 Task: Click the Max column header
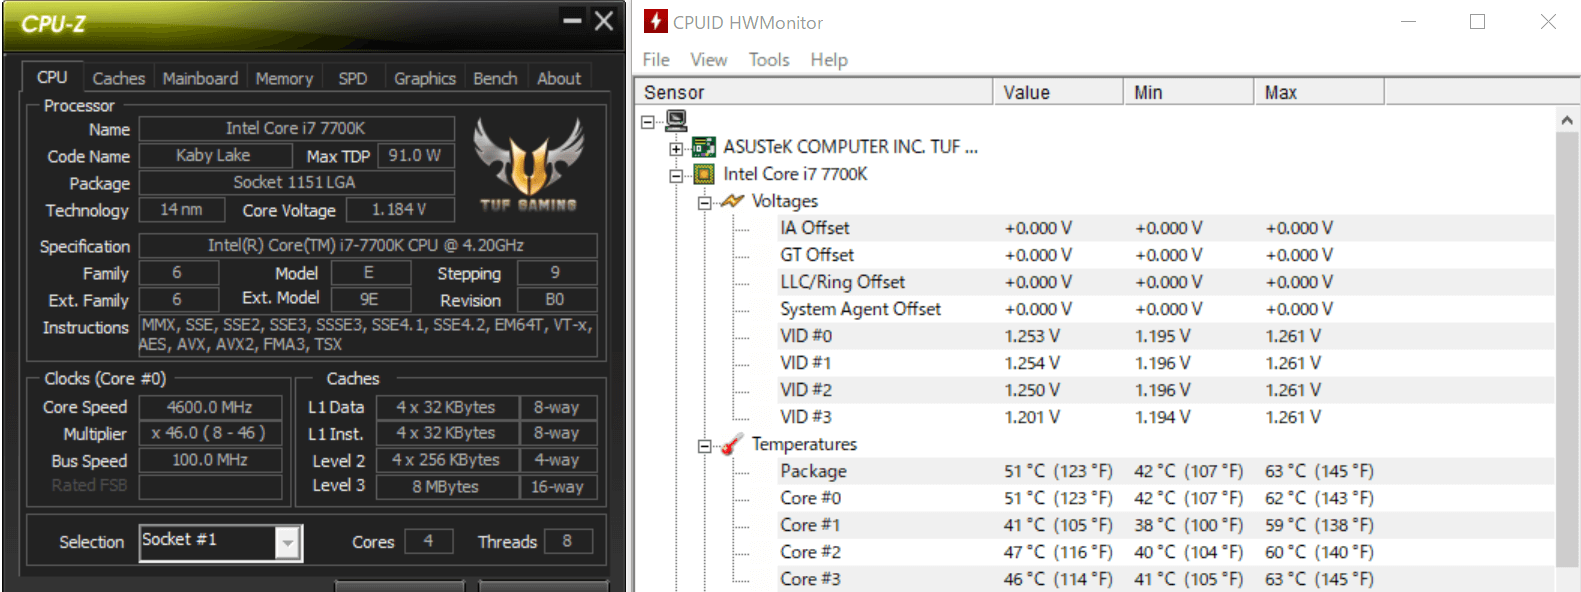pyautogui.click(x=1319, y=92)
